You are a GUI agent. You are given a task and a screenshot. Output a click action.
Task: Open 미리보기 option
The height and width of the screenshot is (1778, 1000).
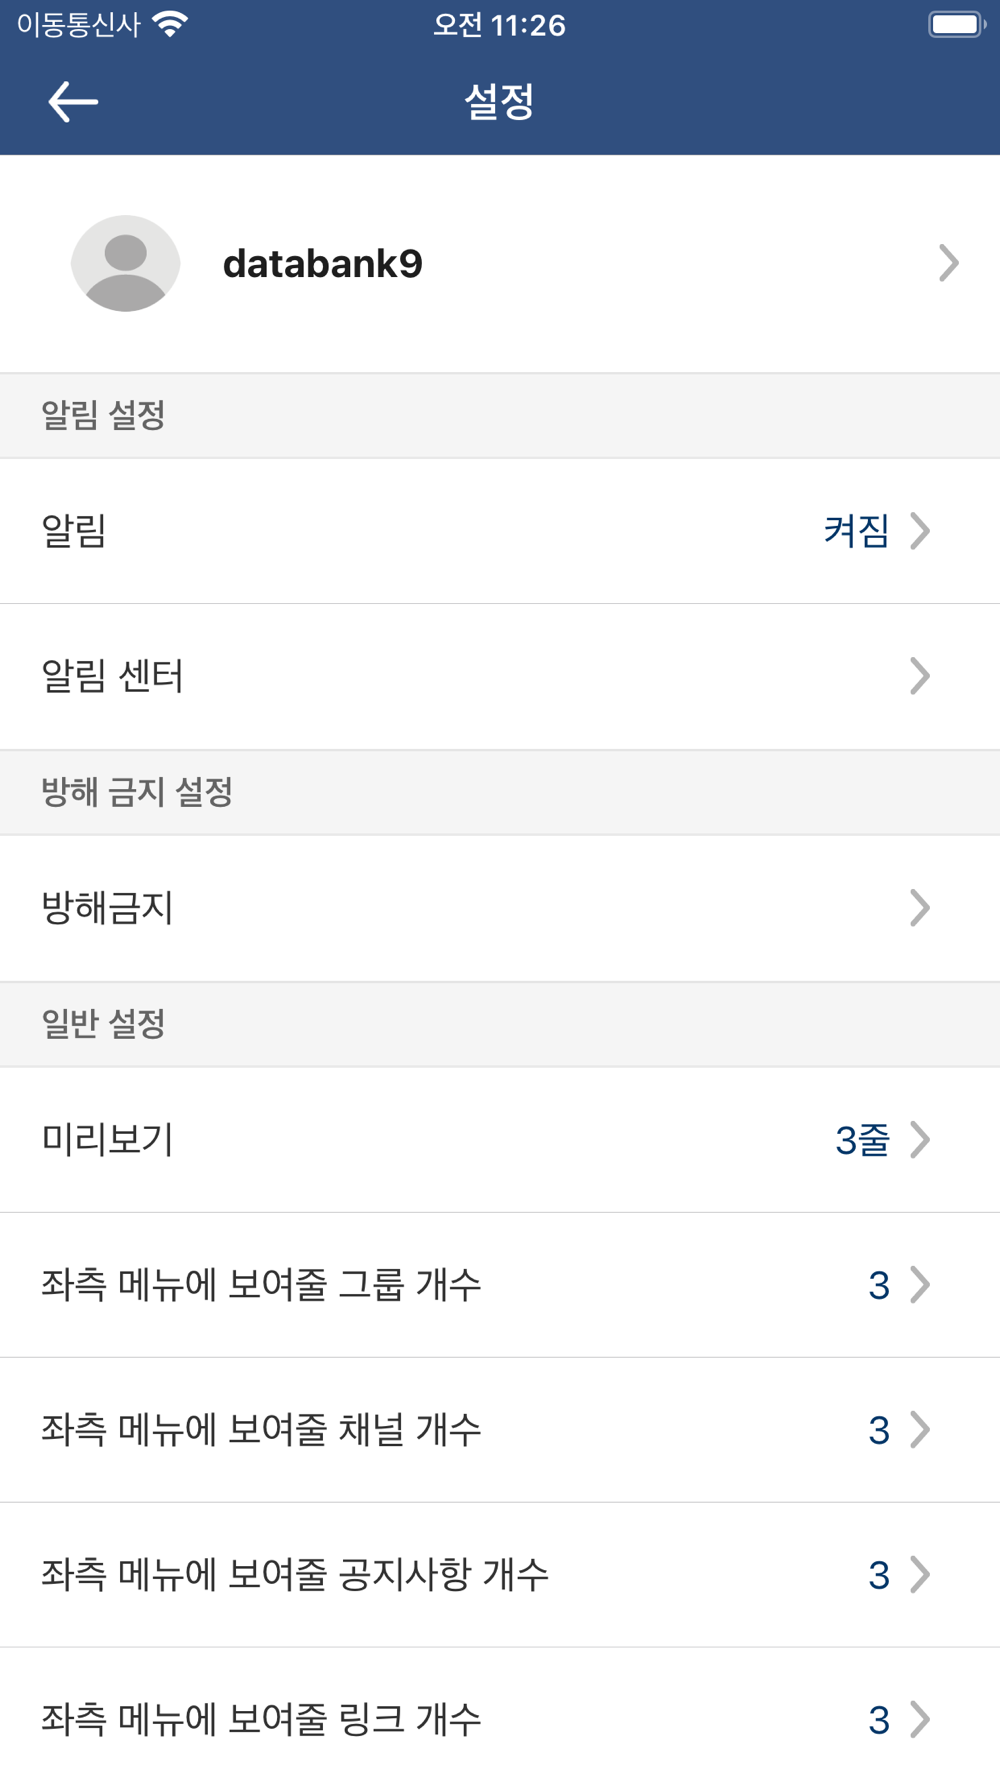click(x=500, y=1140)
